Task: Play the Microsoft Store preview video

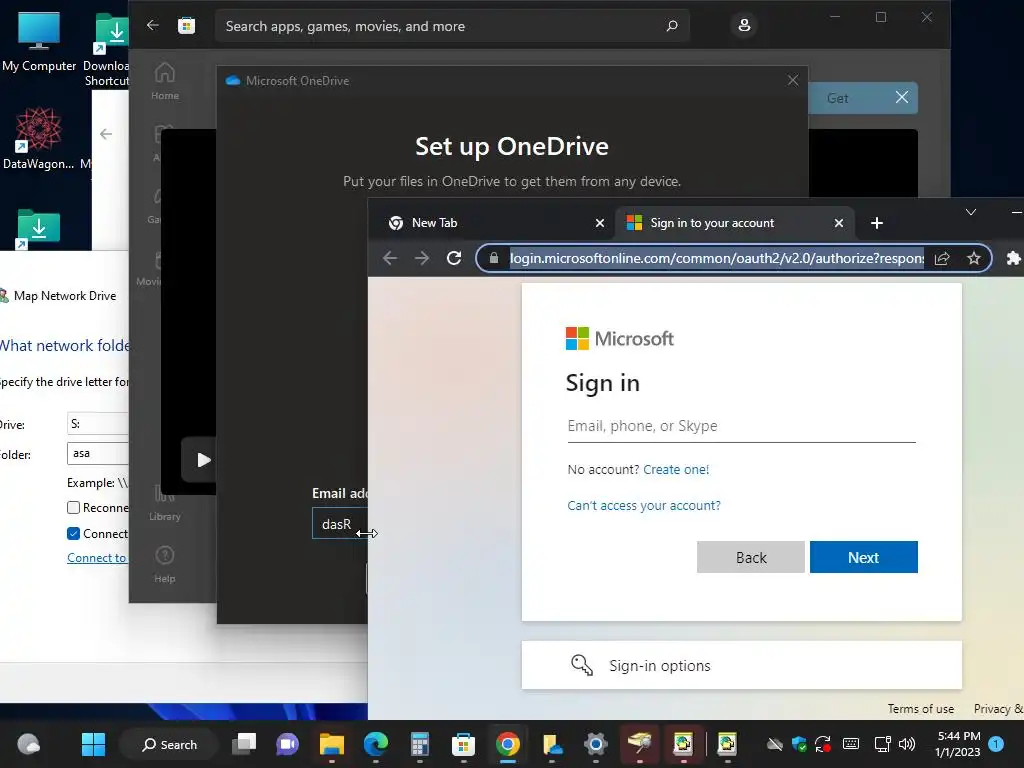Action: click(x=203, y=460)
